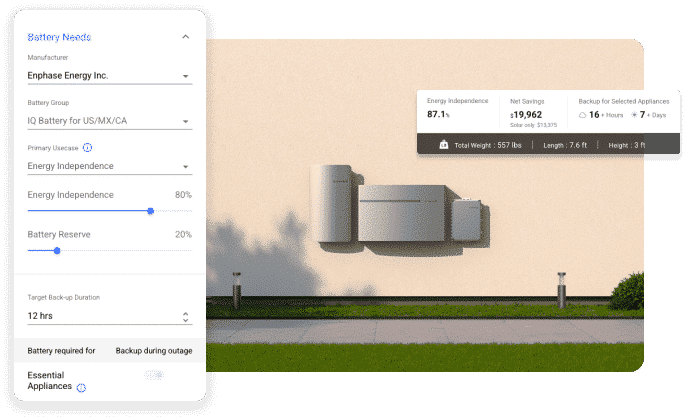Click the sun icon beside 7 days
This screenshot has width=684, height=419.
tap(634, 115)
